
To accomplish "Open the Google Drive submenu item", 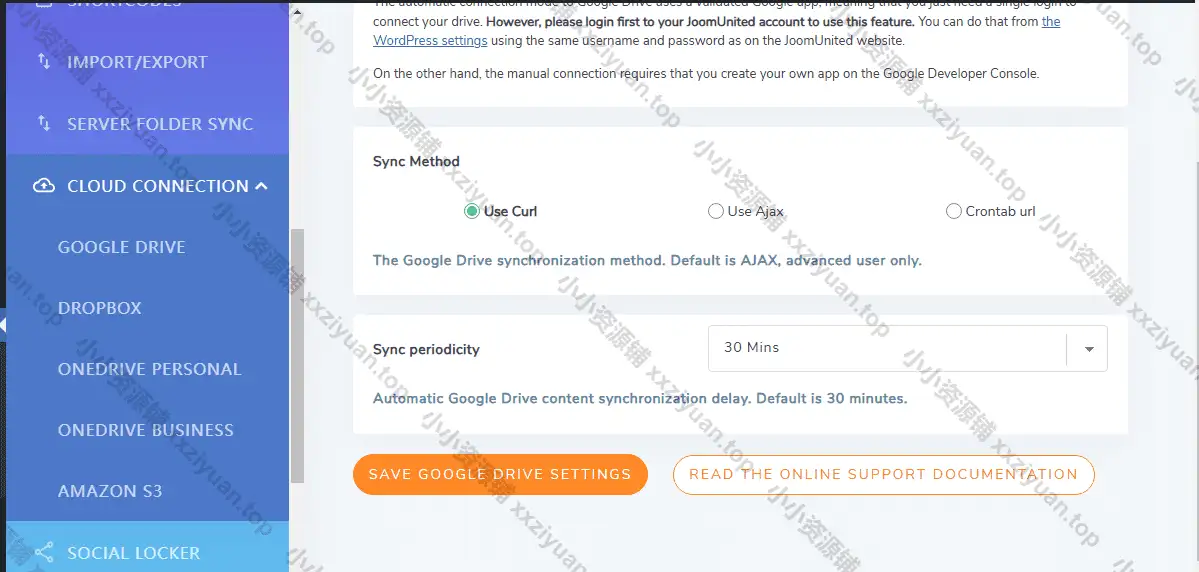I will pyautogui.click(x=122, y=247).
